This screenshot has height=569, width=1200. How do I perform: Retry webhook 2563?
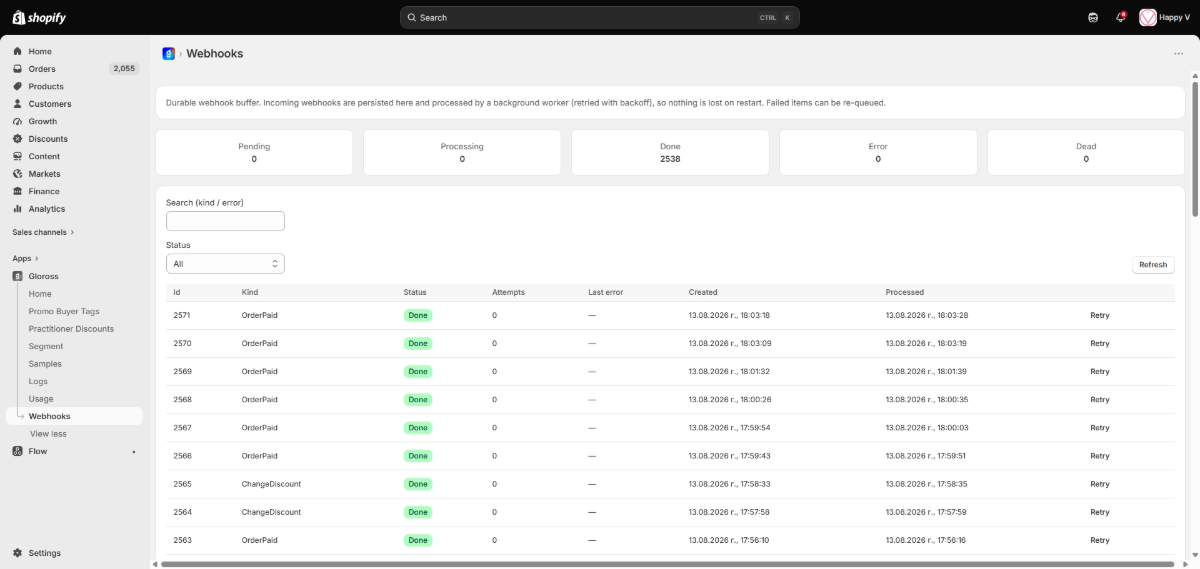1100,540
